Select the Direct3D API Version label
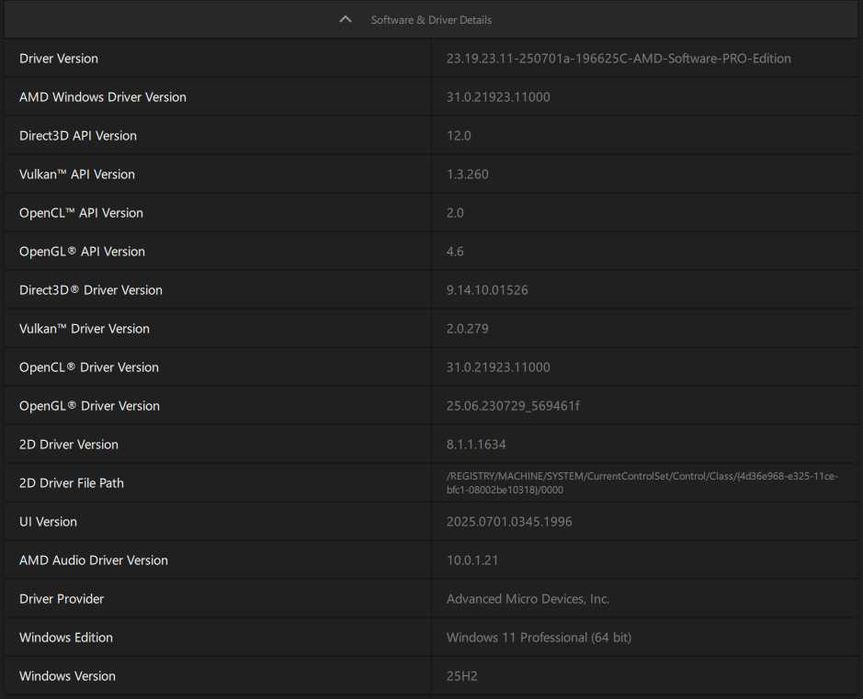Viewport: 863px width, 699px height. (78, 135)
